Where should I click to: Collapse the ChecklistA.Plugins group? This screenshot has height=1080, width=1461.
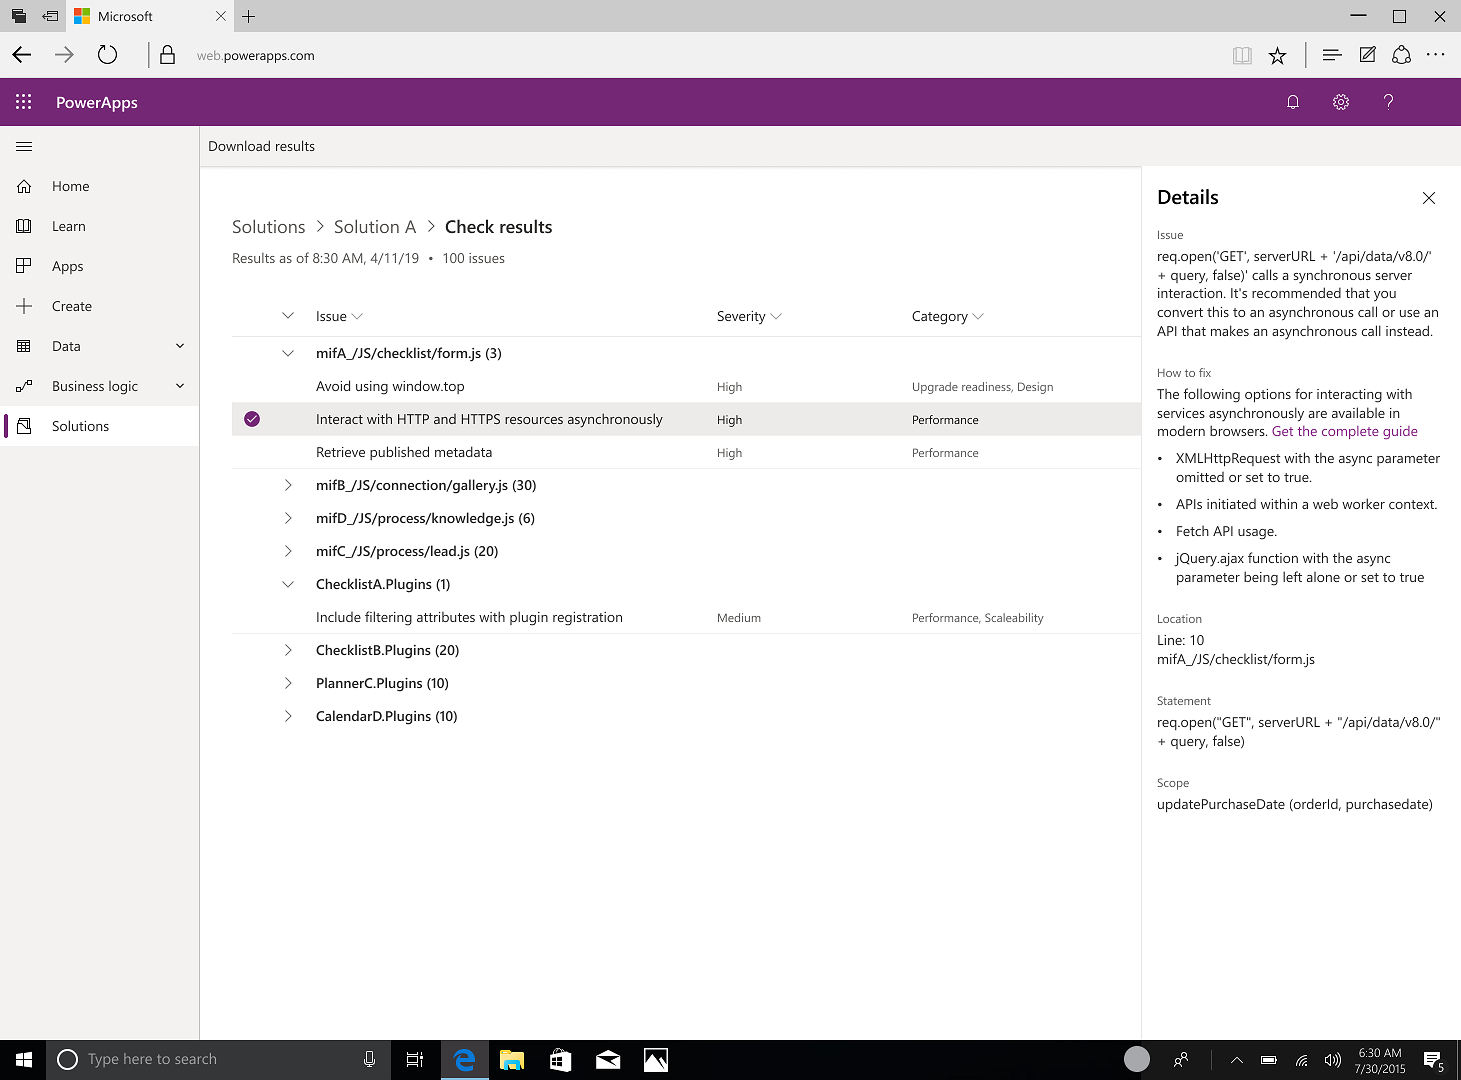pos(288,584)
